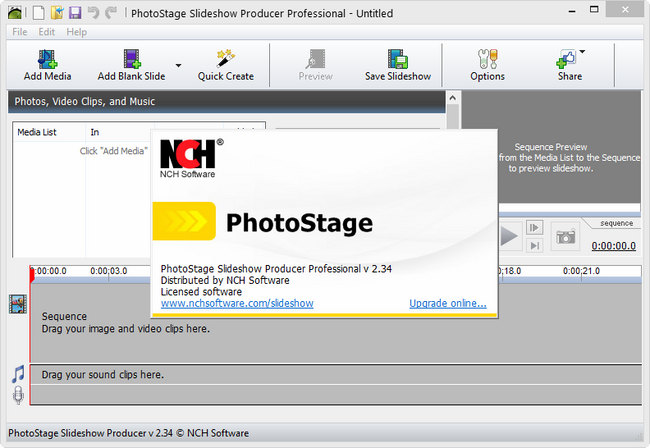Click the yellow PhotoStage arrows logo
Screen dimensions: 650x448
tap(184, 221)
